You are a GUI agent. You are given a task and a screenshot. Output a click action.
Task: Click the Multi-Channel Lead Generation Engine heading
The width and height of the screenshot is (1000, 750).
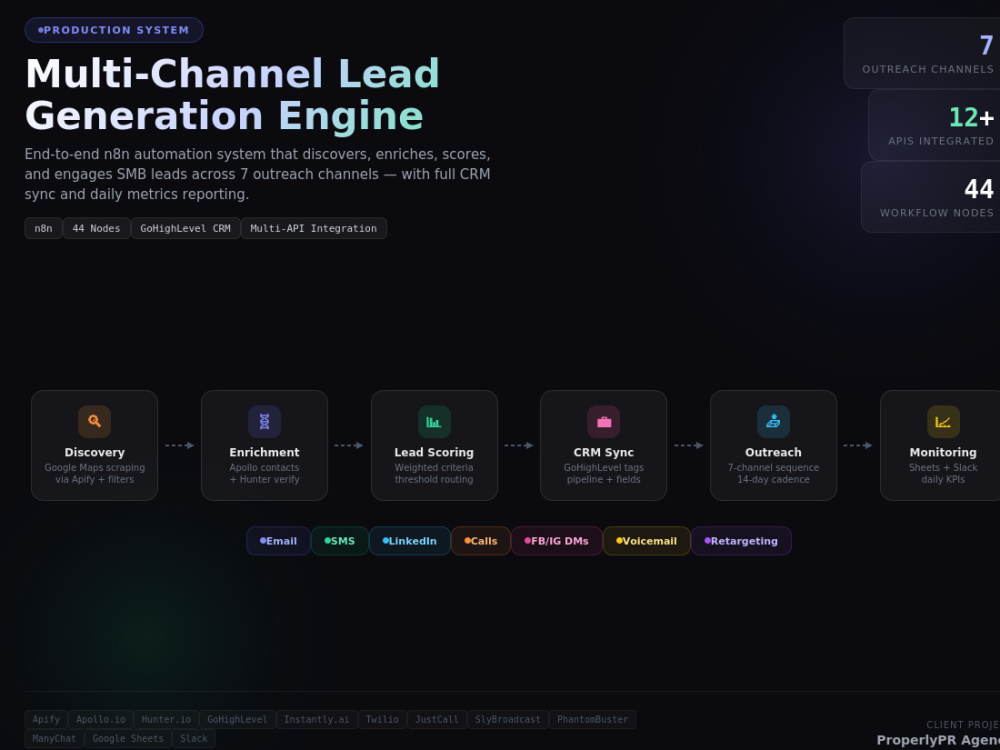point(232,94)
